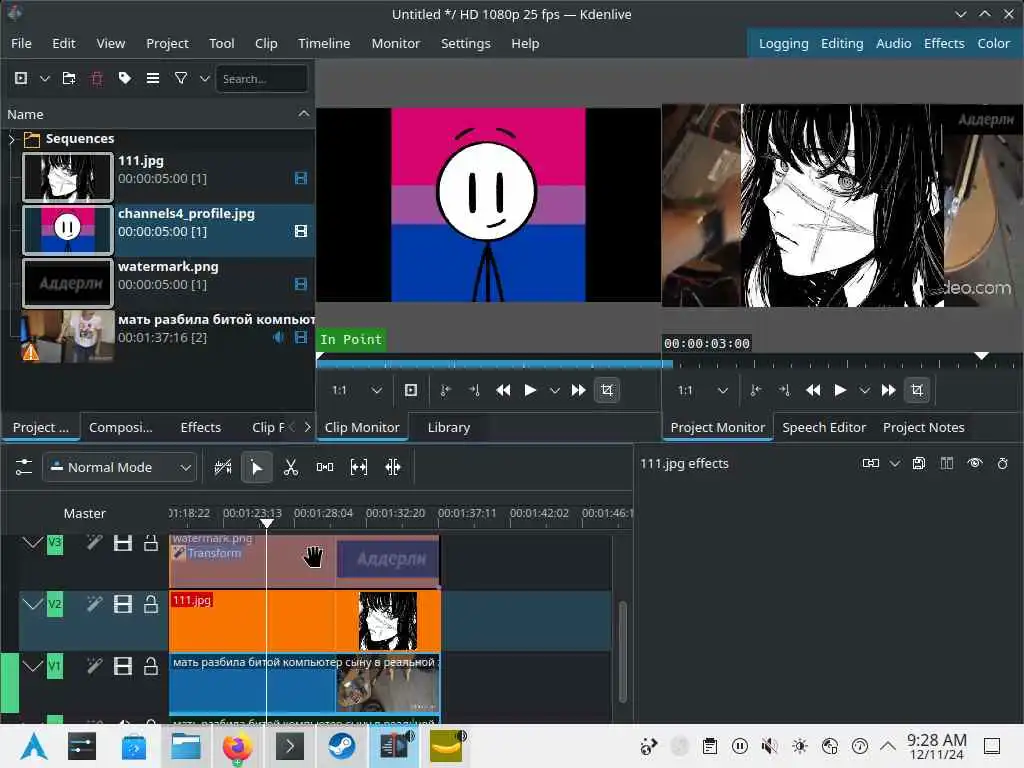Switch to the Audio workspace
This screenshot has width=1024, height=768.
point(893,44)
